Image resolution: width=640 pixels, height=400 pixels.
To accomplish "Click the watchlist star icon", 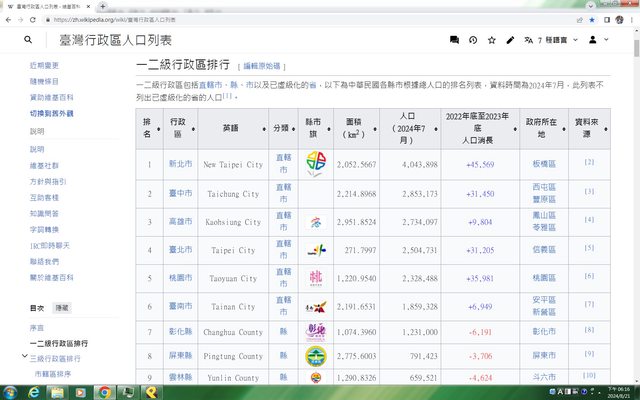I will pyautogui.click(x=491, y=40).
